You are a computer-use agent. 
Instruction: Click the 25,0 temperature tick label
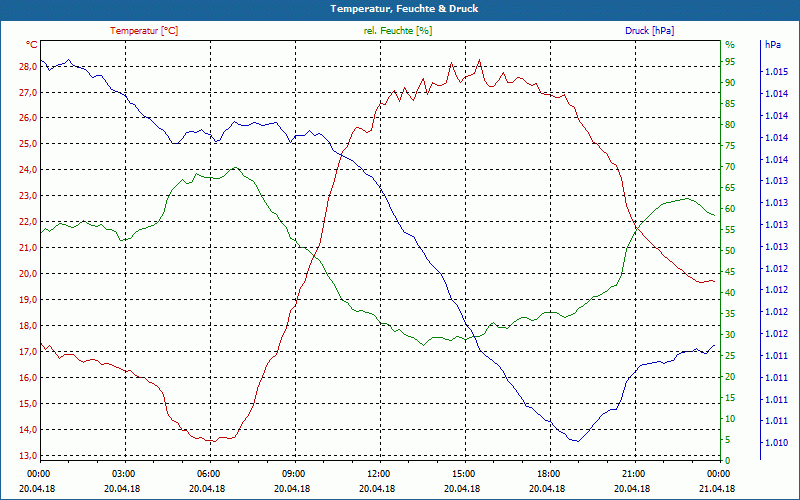coord(26,144)
